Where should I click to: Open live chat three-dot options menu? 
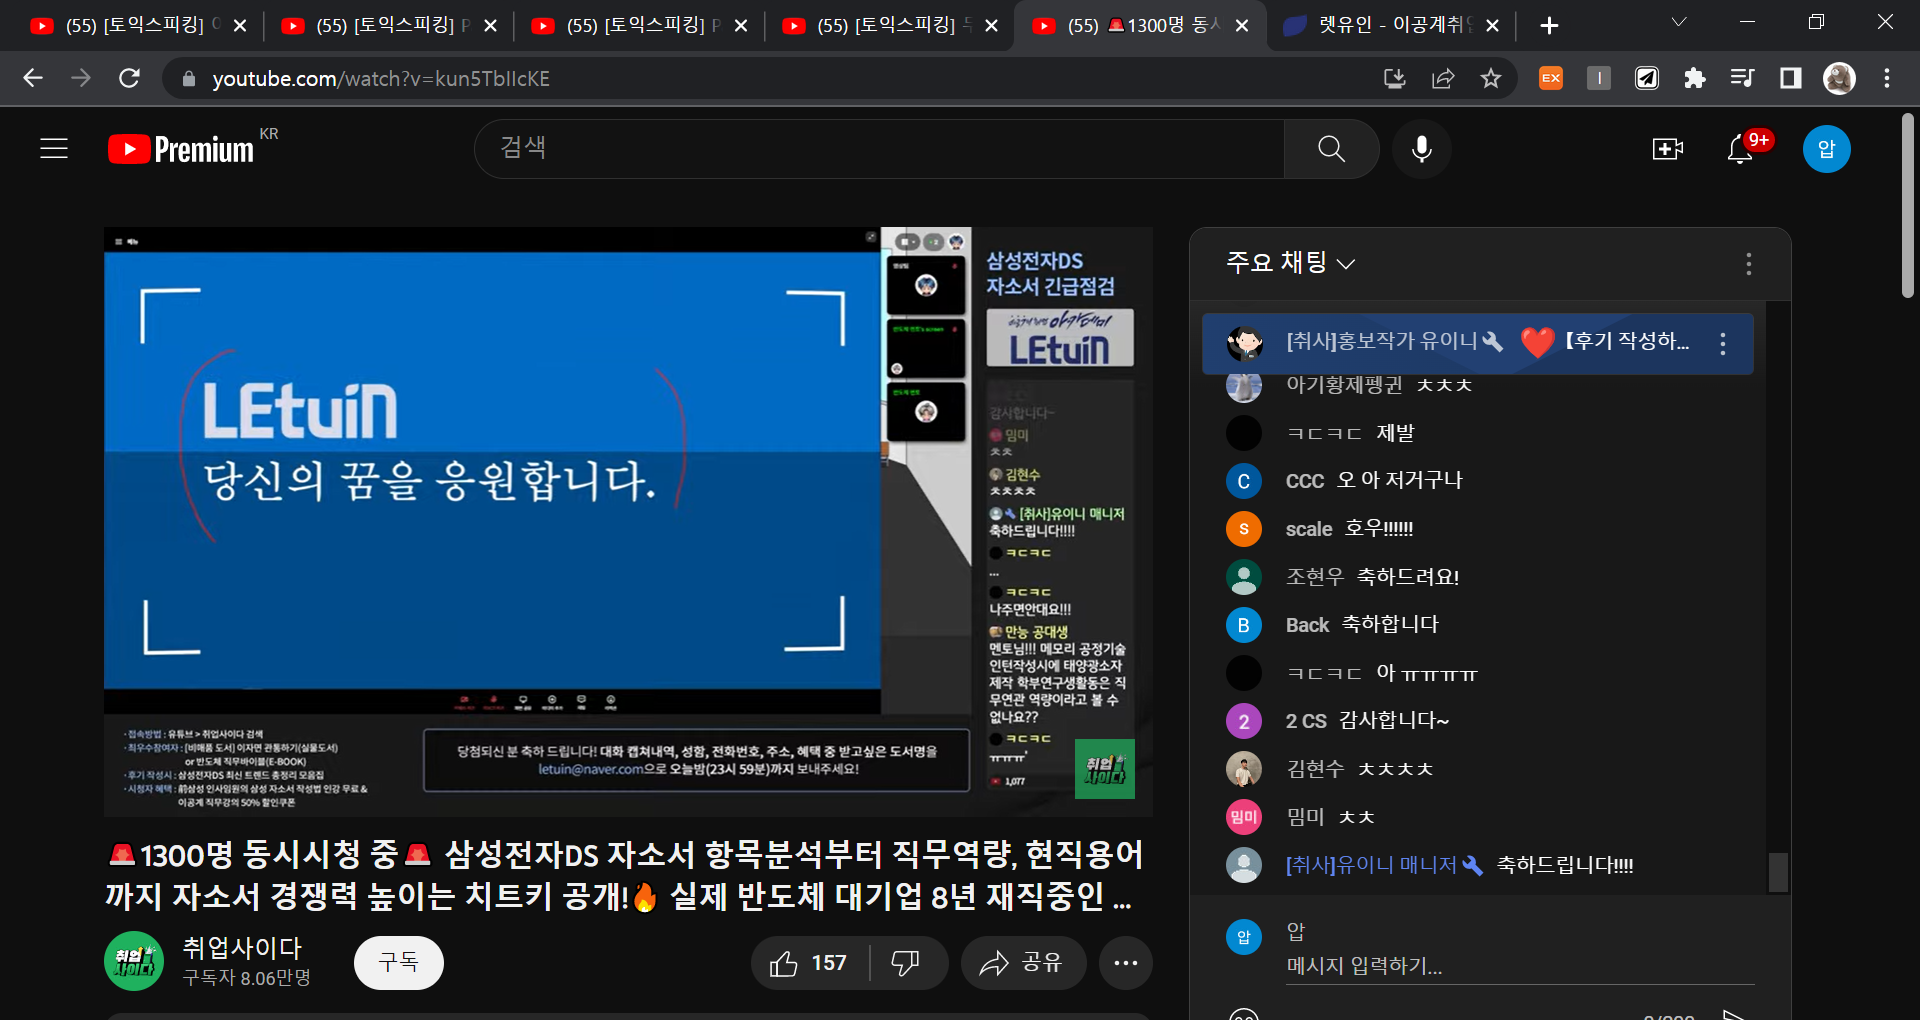point(1748,263)
